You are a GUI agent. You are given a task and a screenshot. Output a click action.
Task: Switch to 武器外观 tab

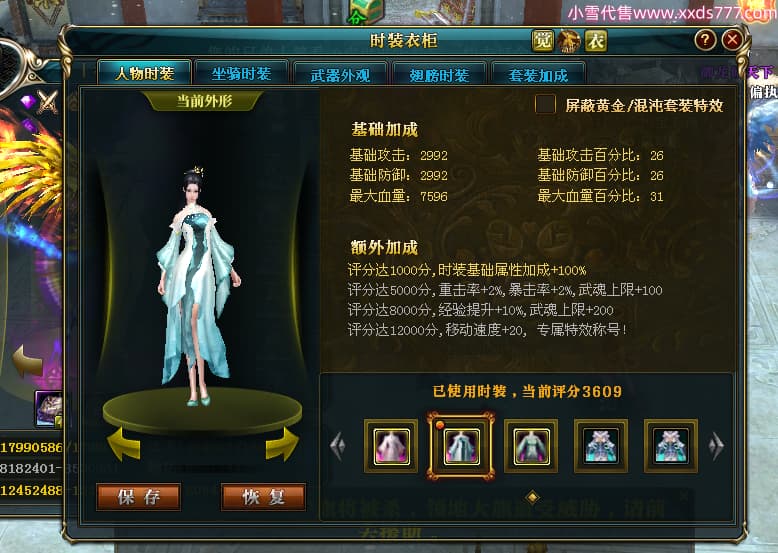[x=340, y=75]
